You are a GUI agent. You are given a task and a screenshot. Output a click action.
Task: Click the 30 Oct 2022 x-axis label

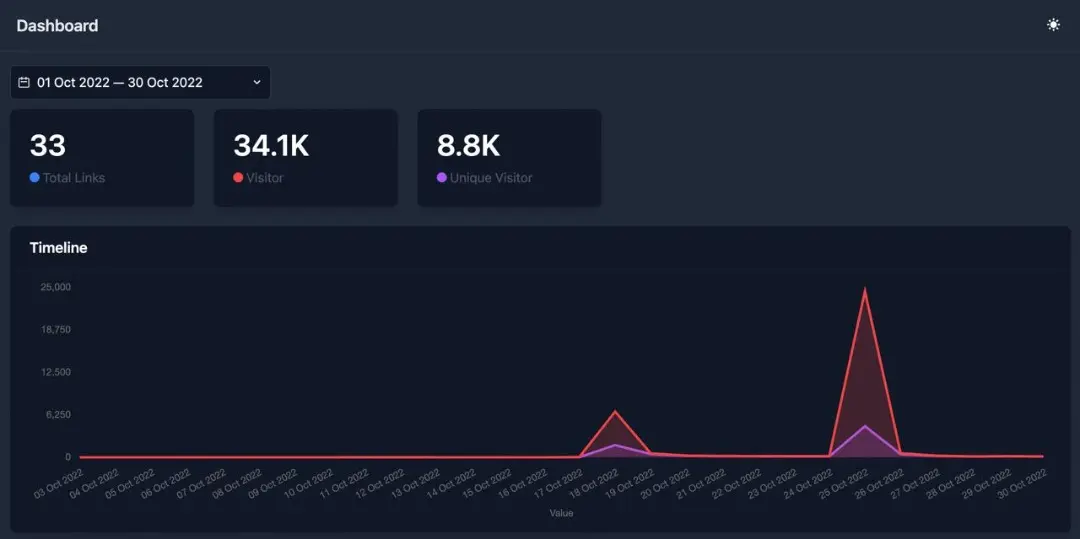[x=1022, y=484]
